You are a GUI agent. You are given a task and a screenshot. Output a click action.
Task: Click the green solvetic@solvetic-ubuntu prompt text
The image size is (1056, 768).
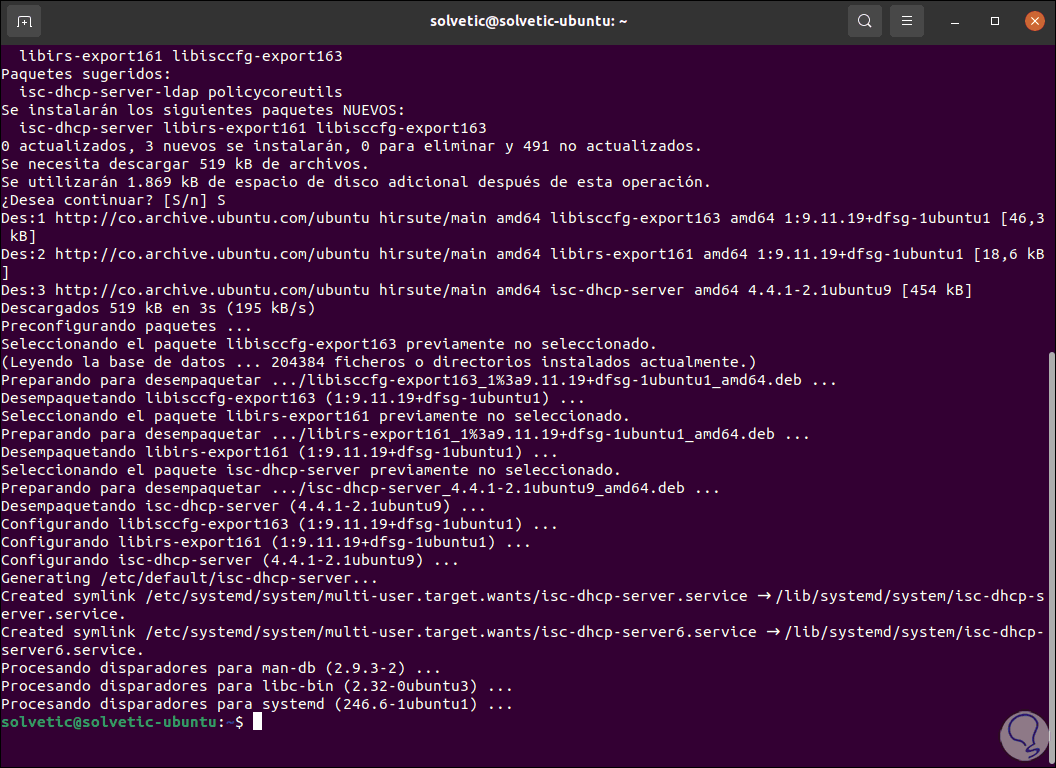click(109, 722)
